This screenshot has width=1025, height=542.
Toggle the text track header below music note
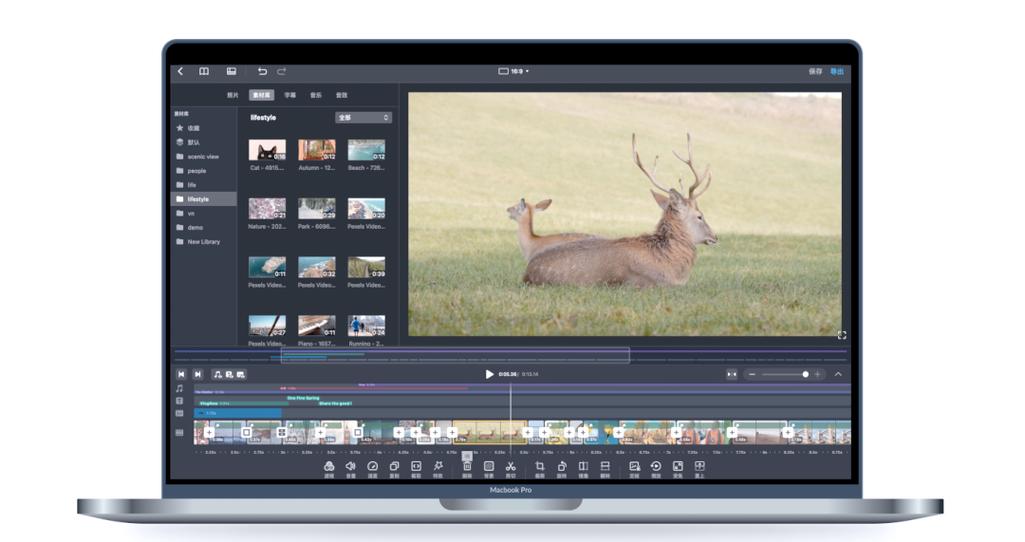[180, 401]
